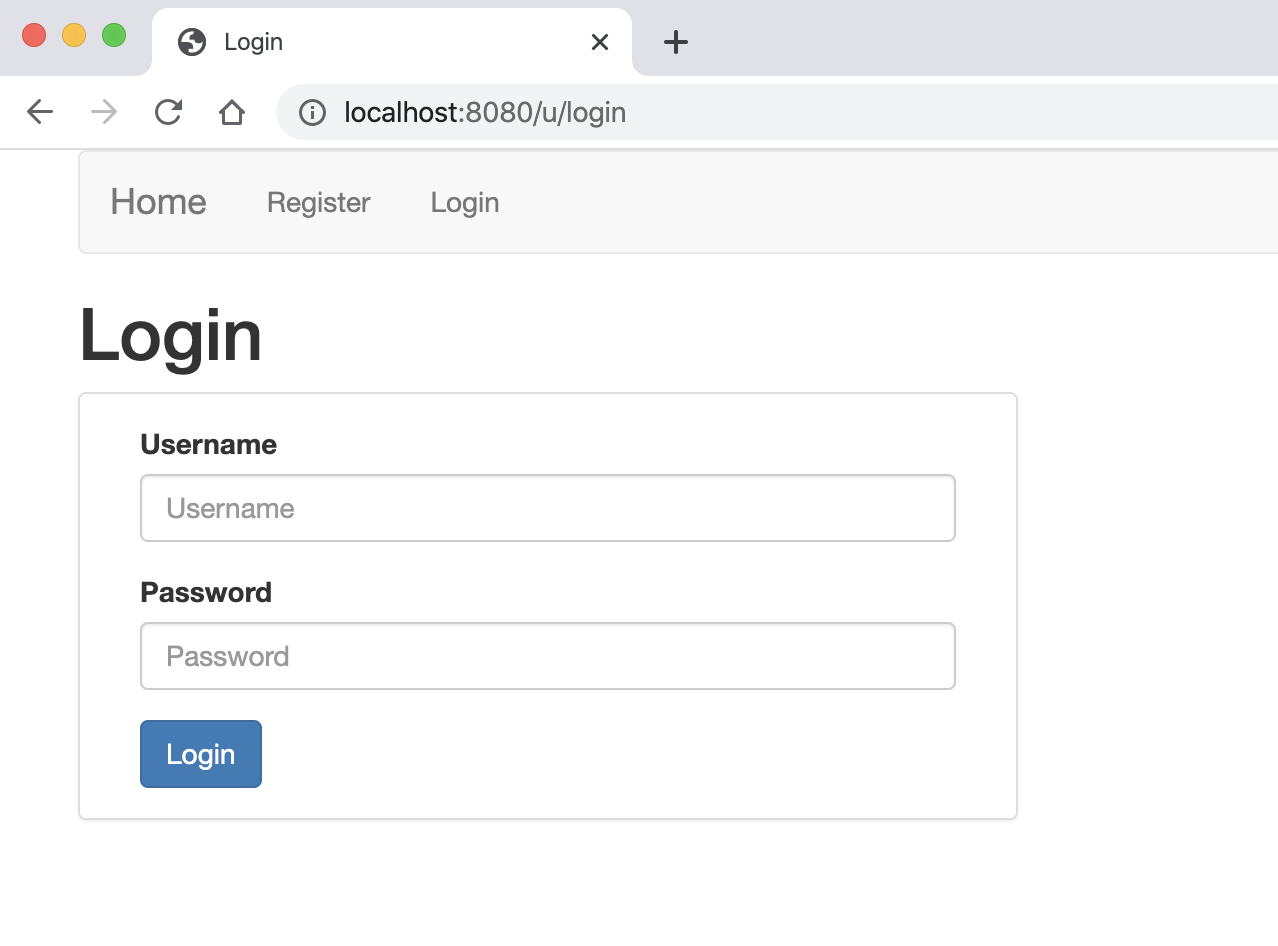Click the bold Password label

[206, 592]
